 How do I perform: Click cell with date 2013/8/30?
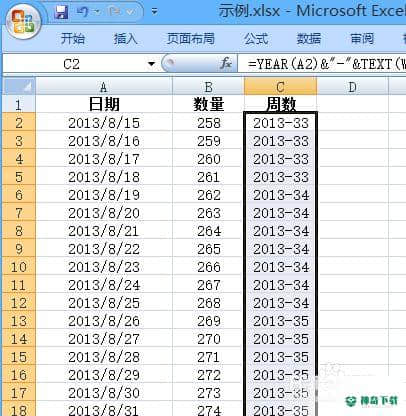[104, 393]
